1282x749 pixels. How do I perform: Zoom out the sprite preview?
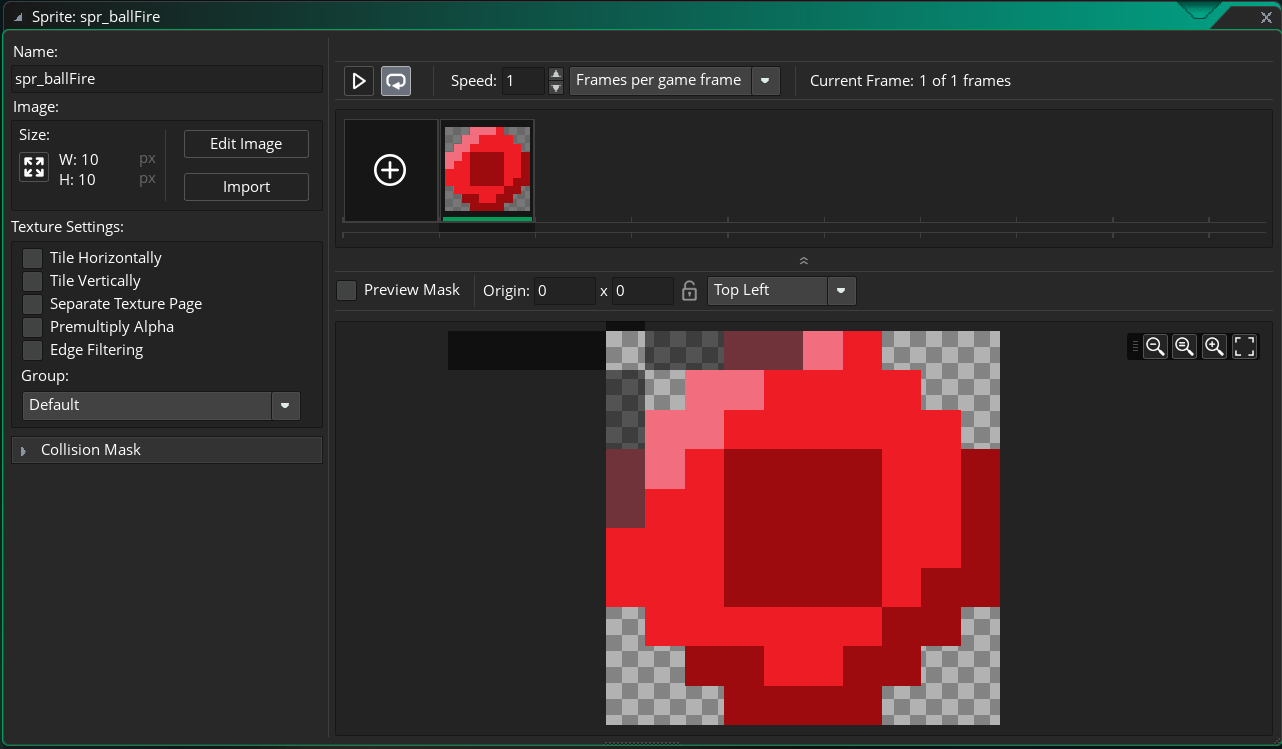(1155, 347)
